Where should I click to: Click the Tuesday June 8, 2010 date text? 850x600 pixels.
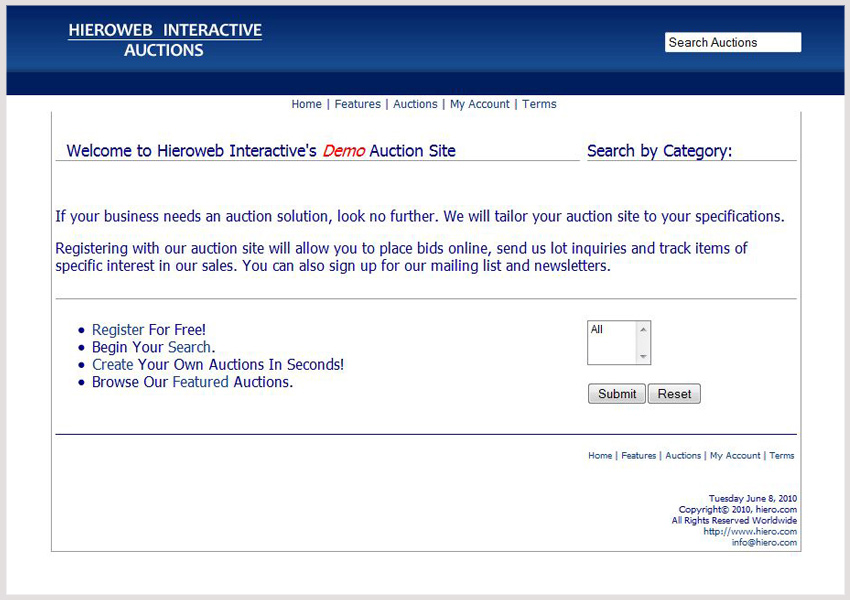point(753,499)
